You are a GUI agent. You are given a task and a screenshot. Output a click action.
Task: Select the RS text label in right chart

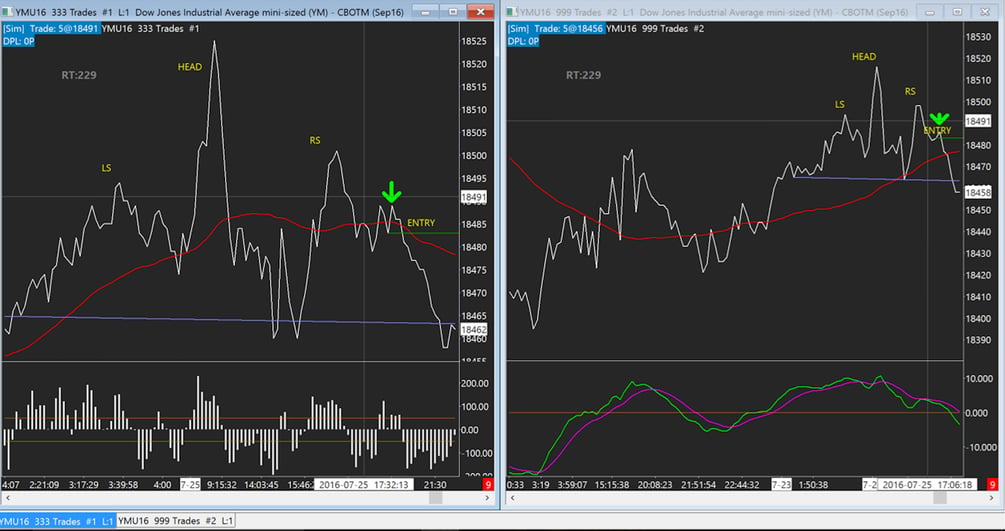point(910,92)
